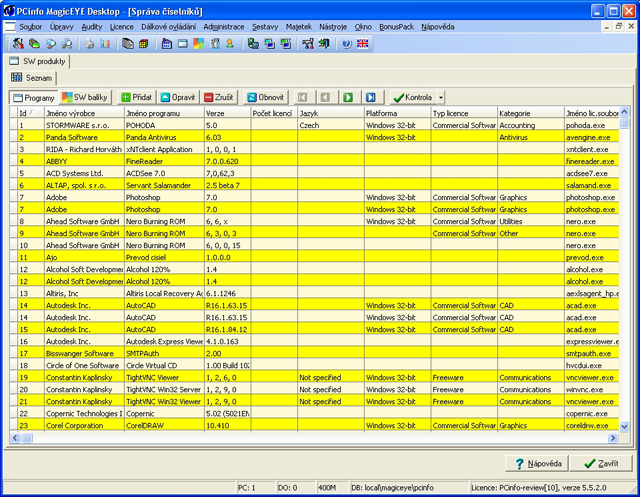Click the Verze column header
The width and height of the screenshot is (640, 497).
click(227, 113)
